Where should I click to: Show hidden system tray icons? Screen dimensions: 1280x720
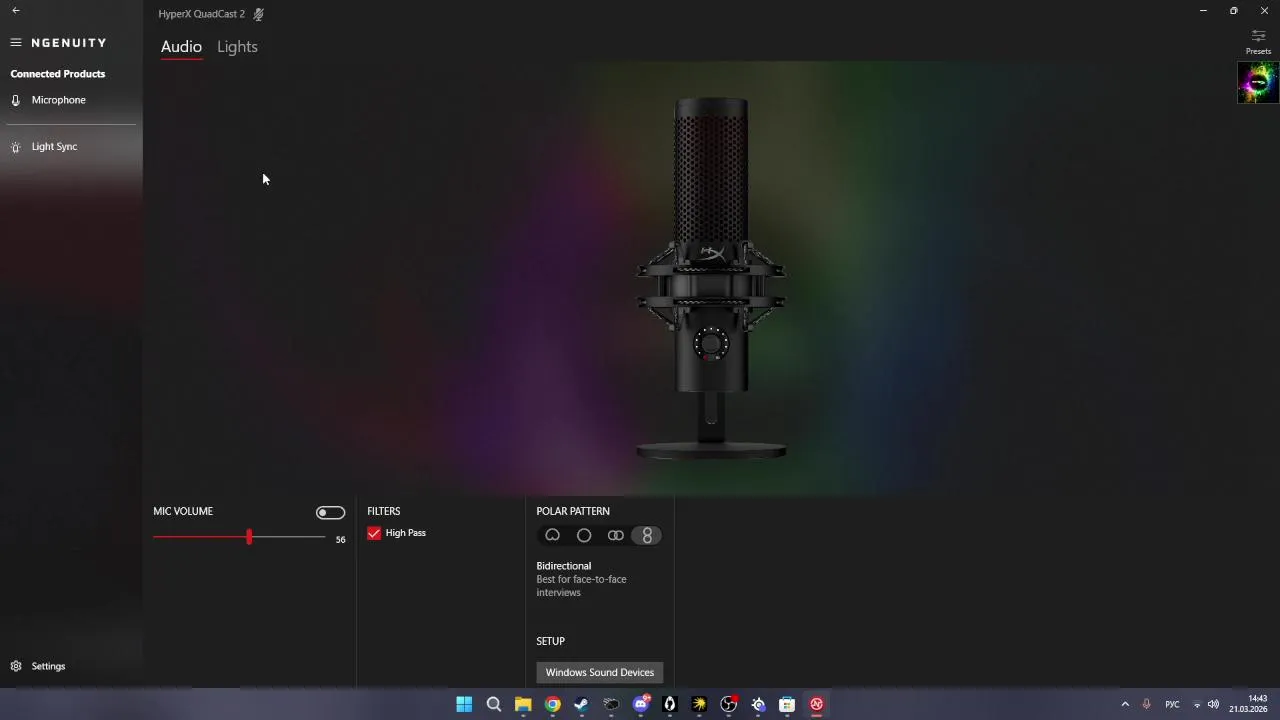tap(1125, 704)
